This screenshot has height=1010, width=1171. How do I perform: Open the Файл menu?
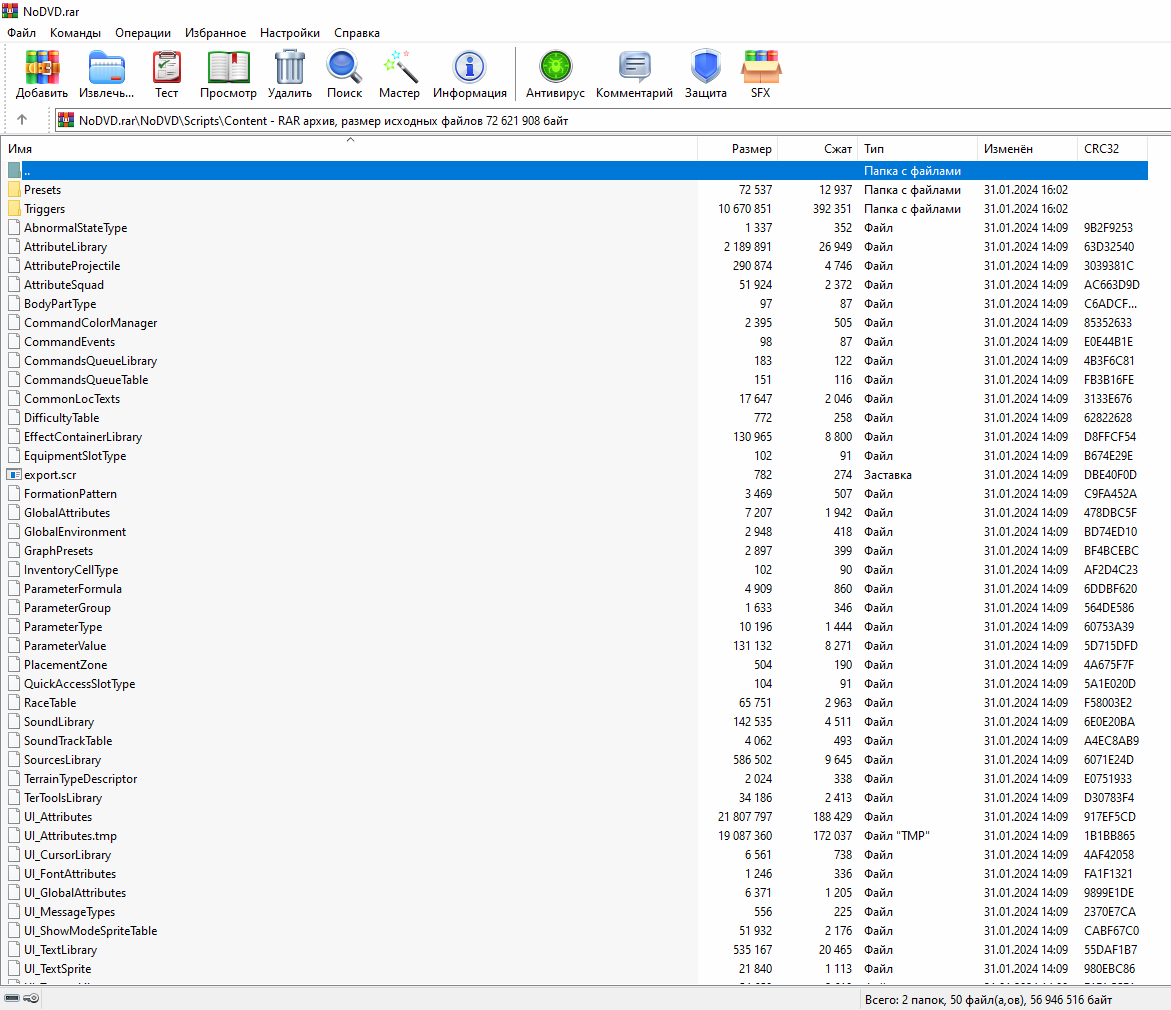tap(22, 33)
